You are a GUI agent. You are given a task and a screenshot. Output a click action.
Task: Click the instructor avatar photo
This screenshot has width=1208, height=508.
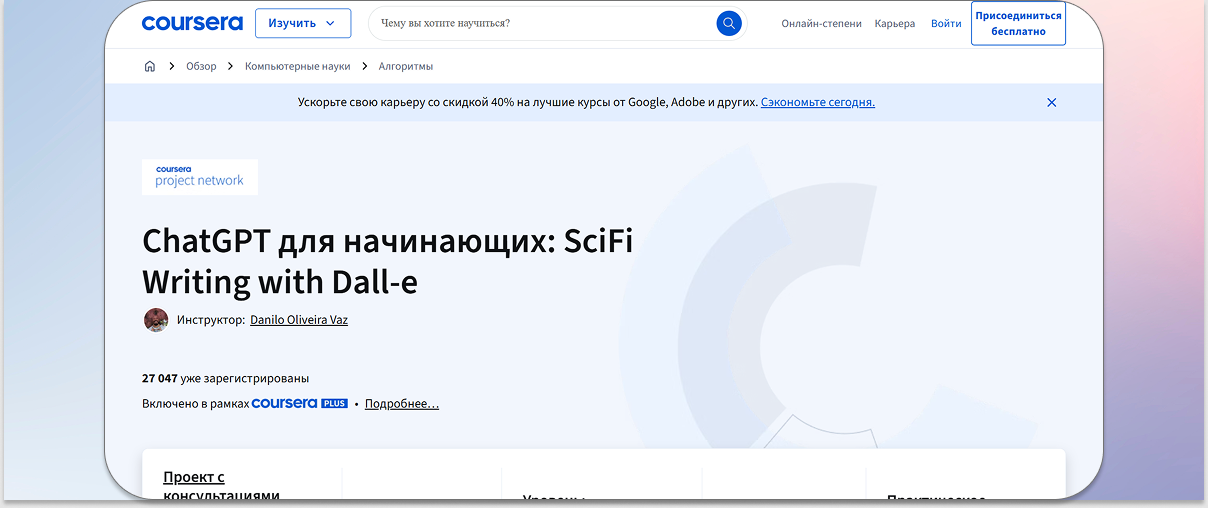coord(156,320)
